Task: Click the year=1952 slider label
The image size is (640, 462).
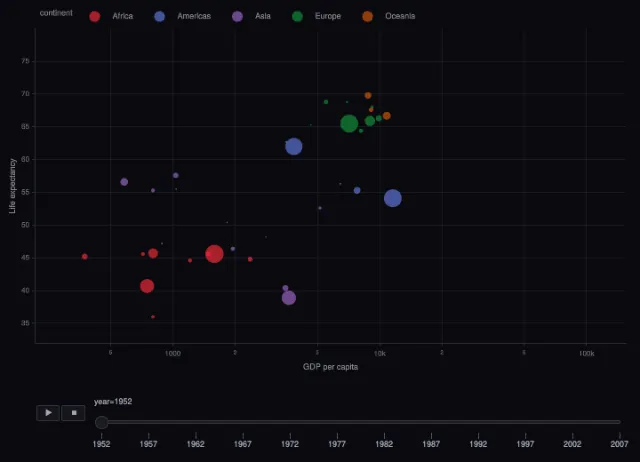Action: point(113,402)
